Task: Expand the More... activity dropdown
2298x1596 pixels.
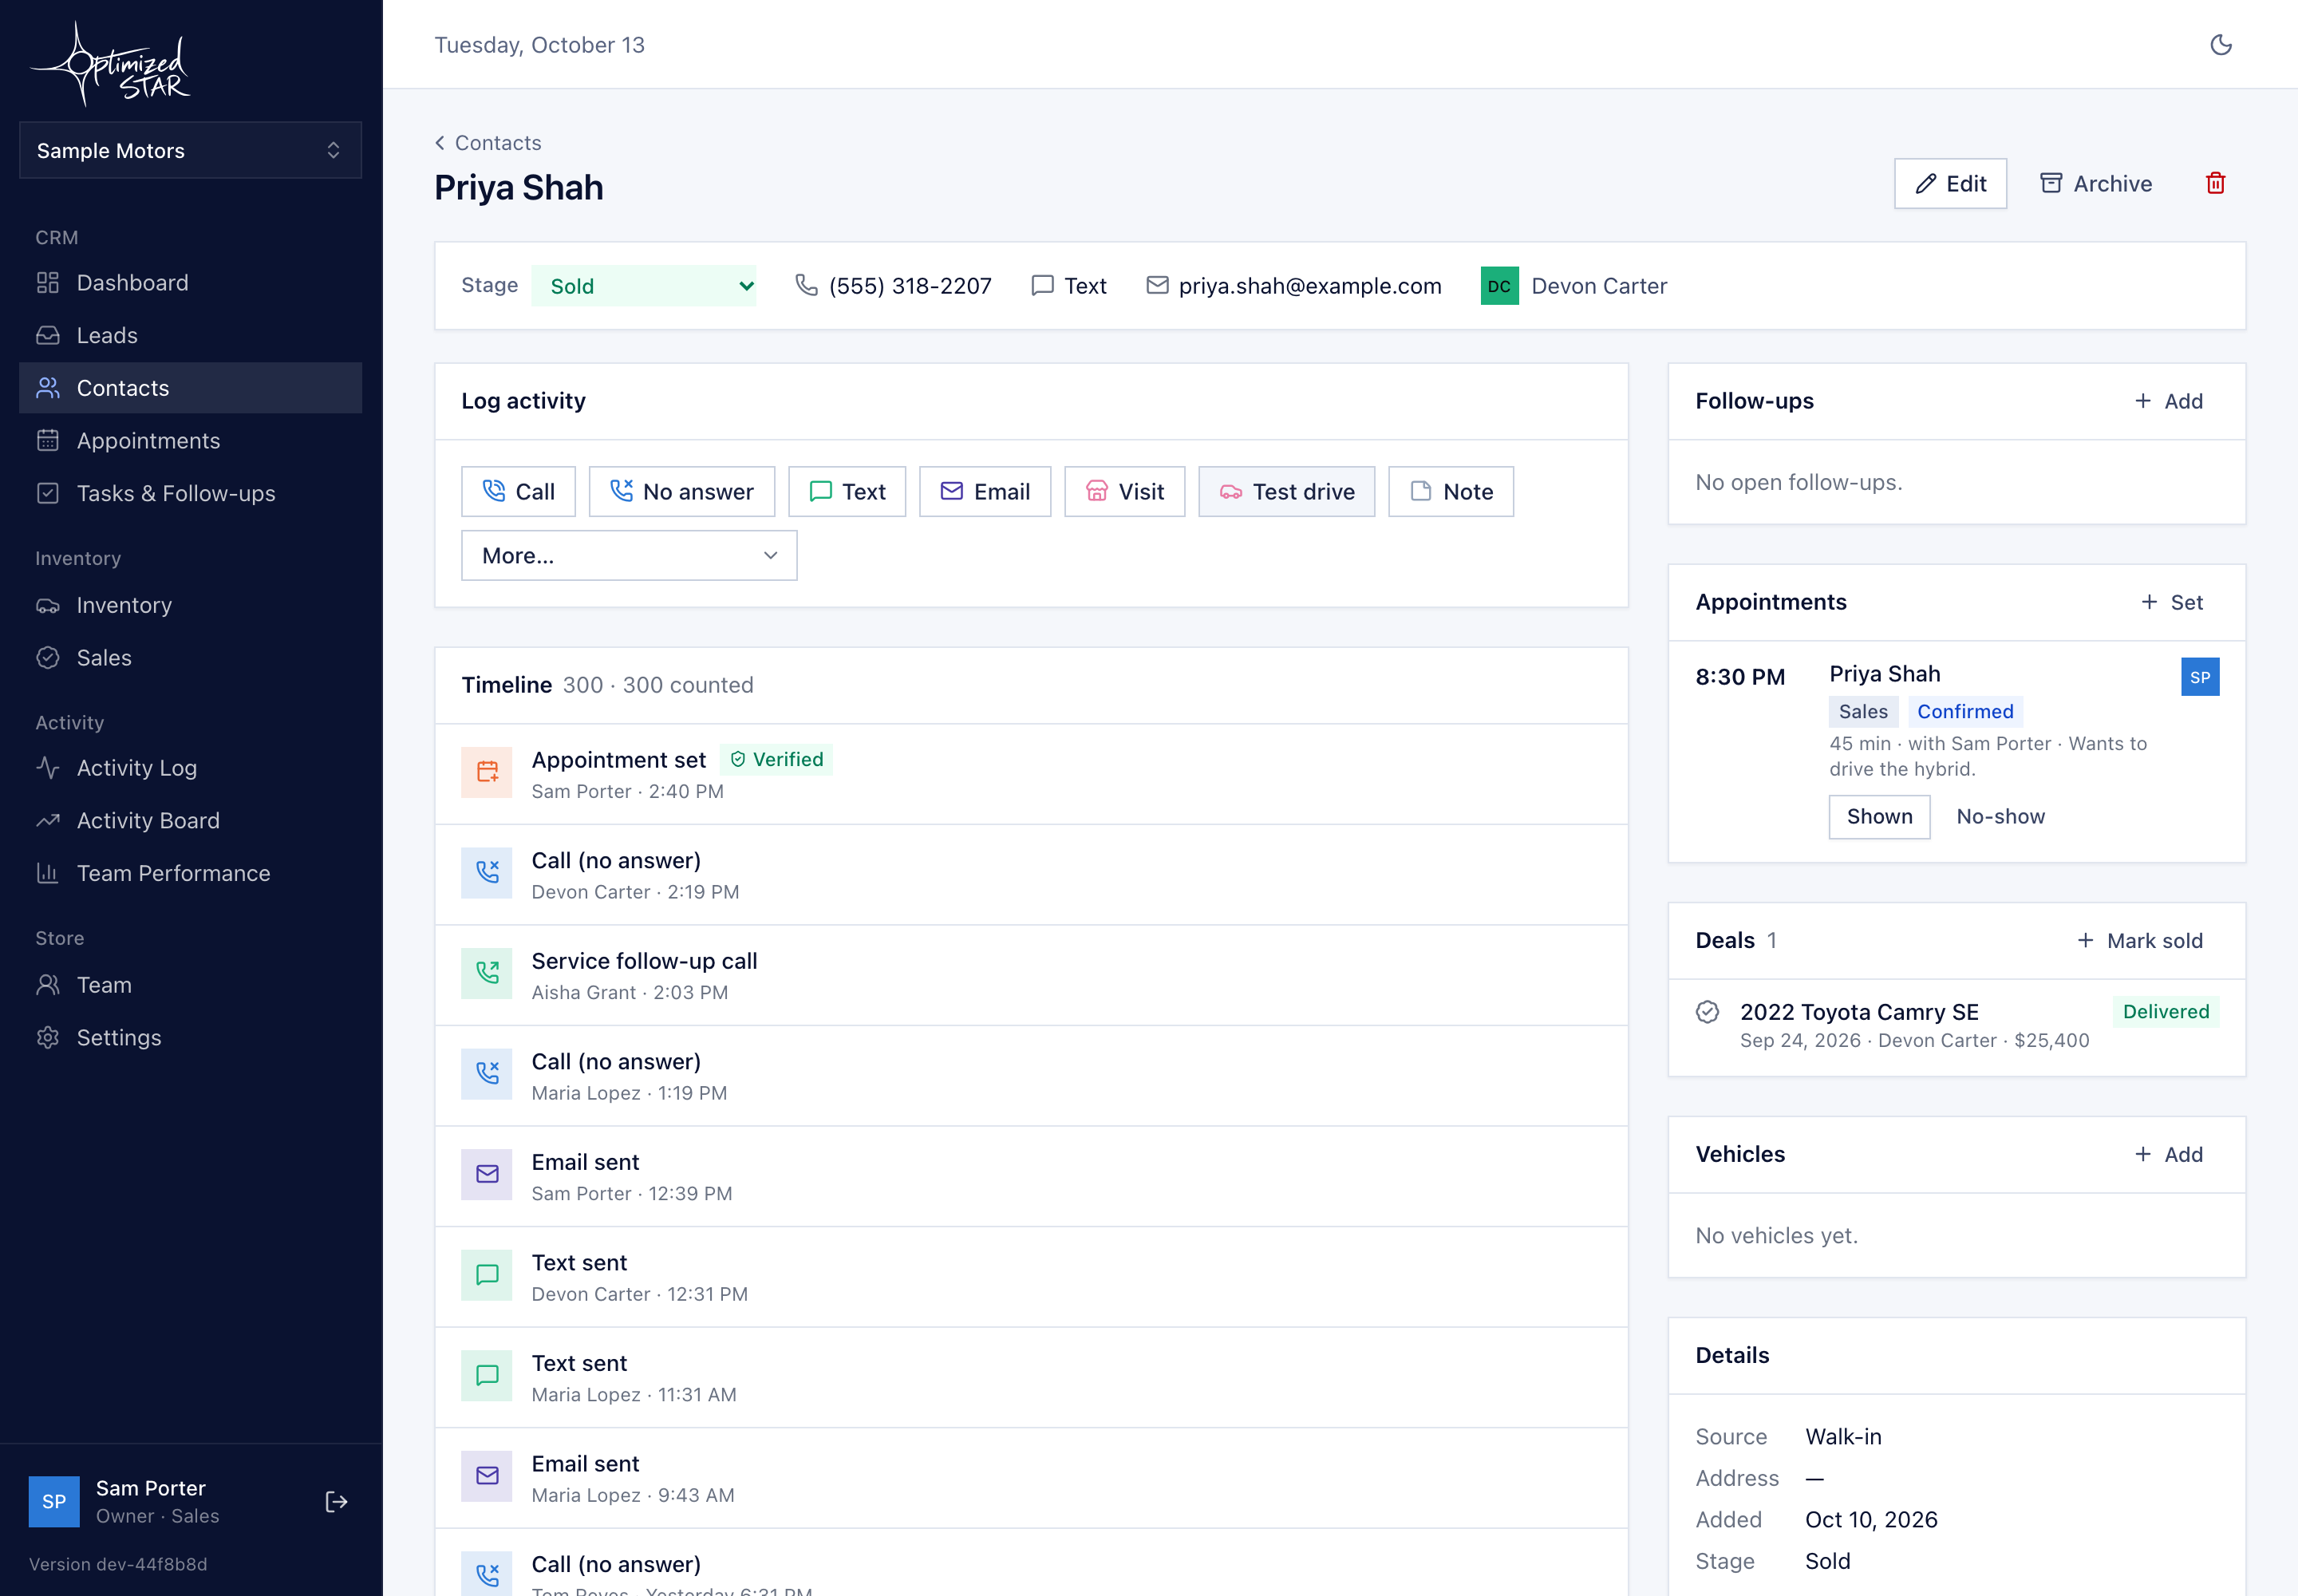Action: 629,555
